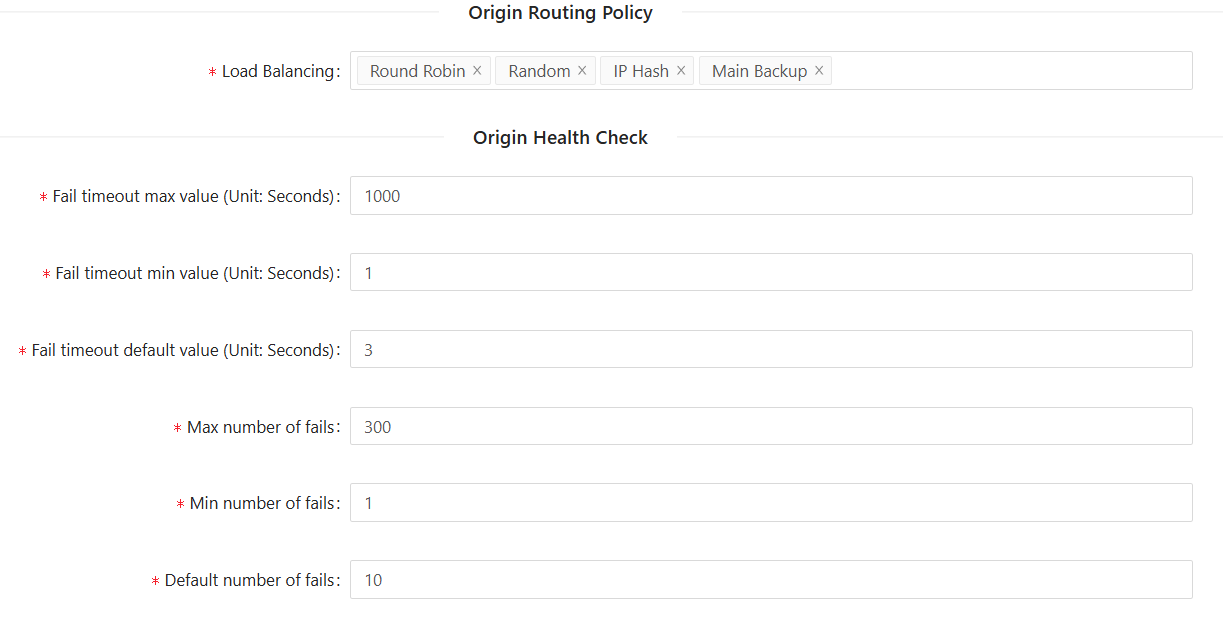Click the Load Balancing field label
Viewport: 1223px width, 622px height.
tap(278, 72)
